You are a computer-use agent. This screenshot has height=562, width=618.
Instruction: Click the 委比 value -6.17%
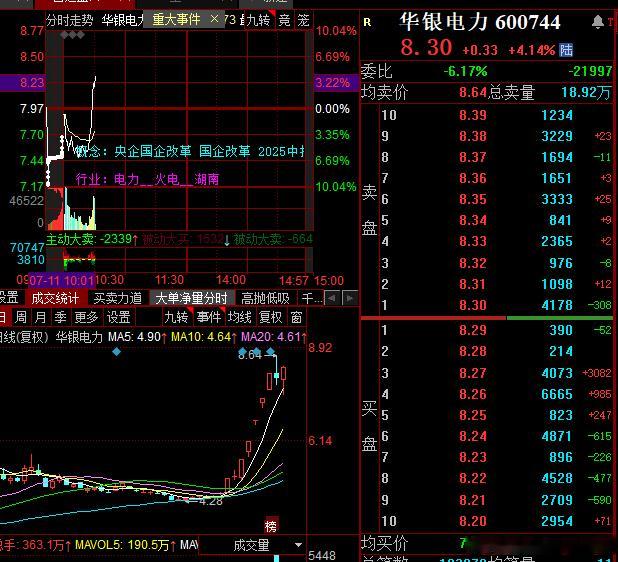point(465,71)
